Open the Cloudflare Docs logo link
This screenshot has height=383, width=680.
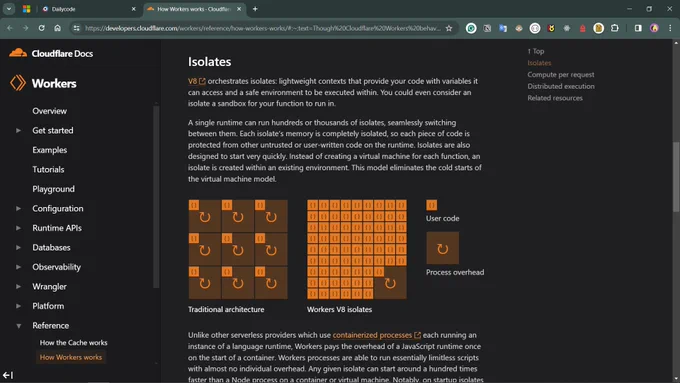pyautogui.click(x=51, y=53)
